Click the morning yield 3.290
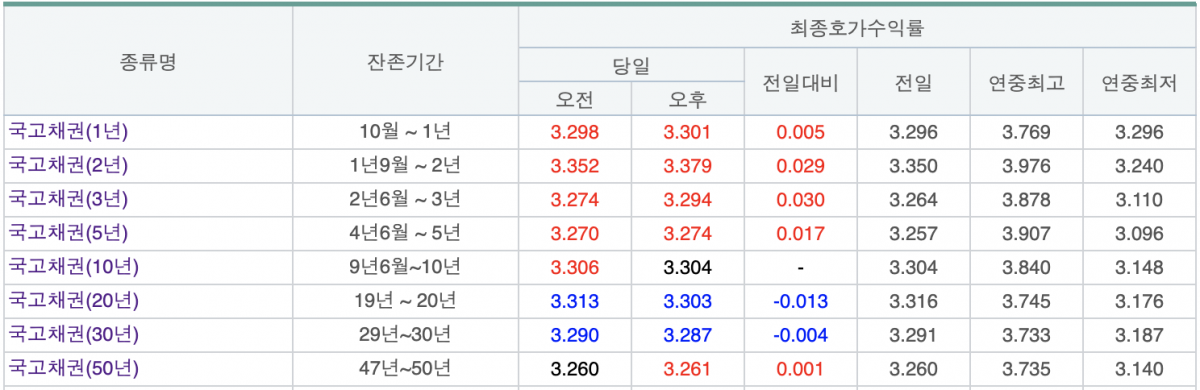This screenshot has width=1200, height=390. 575,336
